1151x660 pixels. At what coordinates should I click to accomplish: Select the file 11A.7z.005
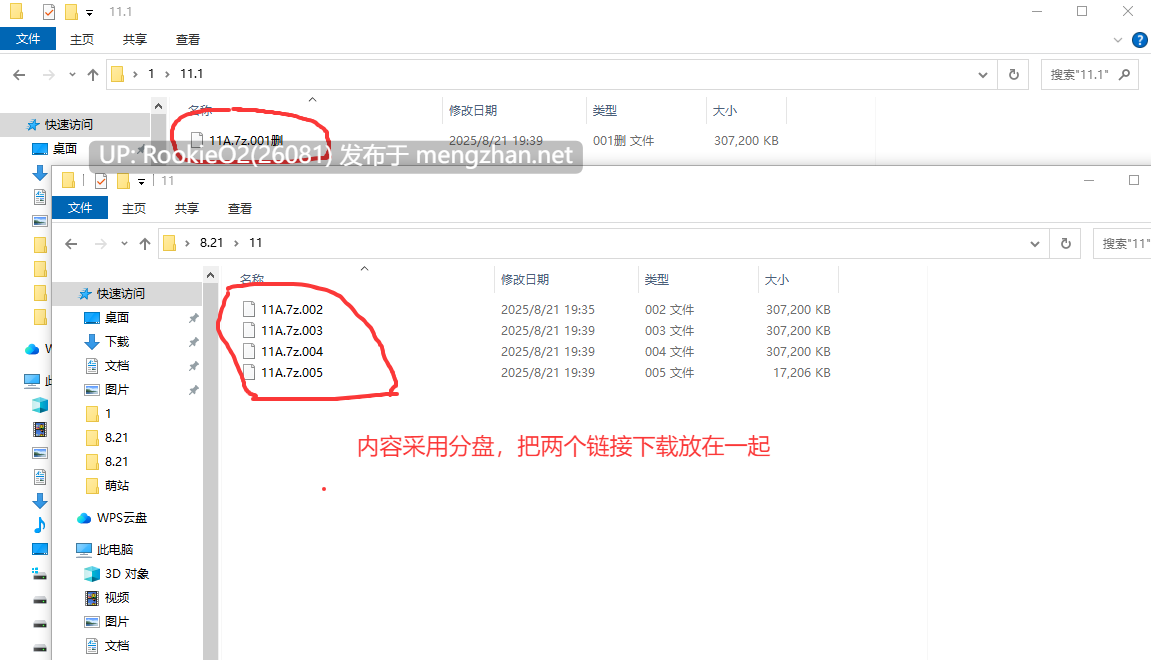point(292,373)
